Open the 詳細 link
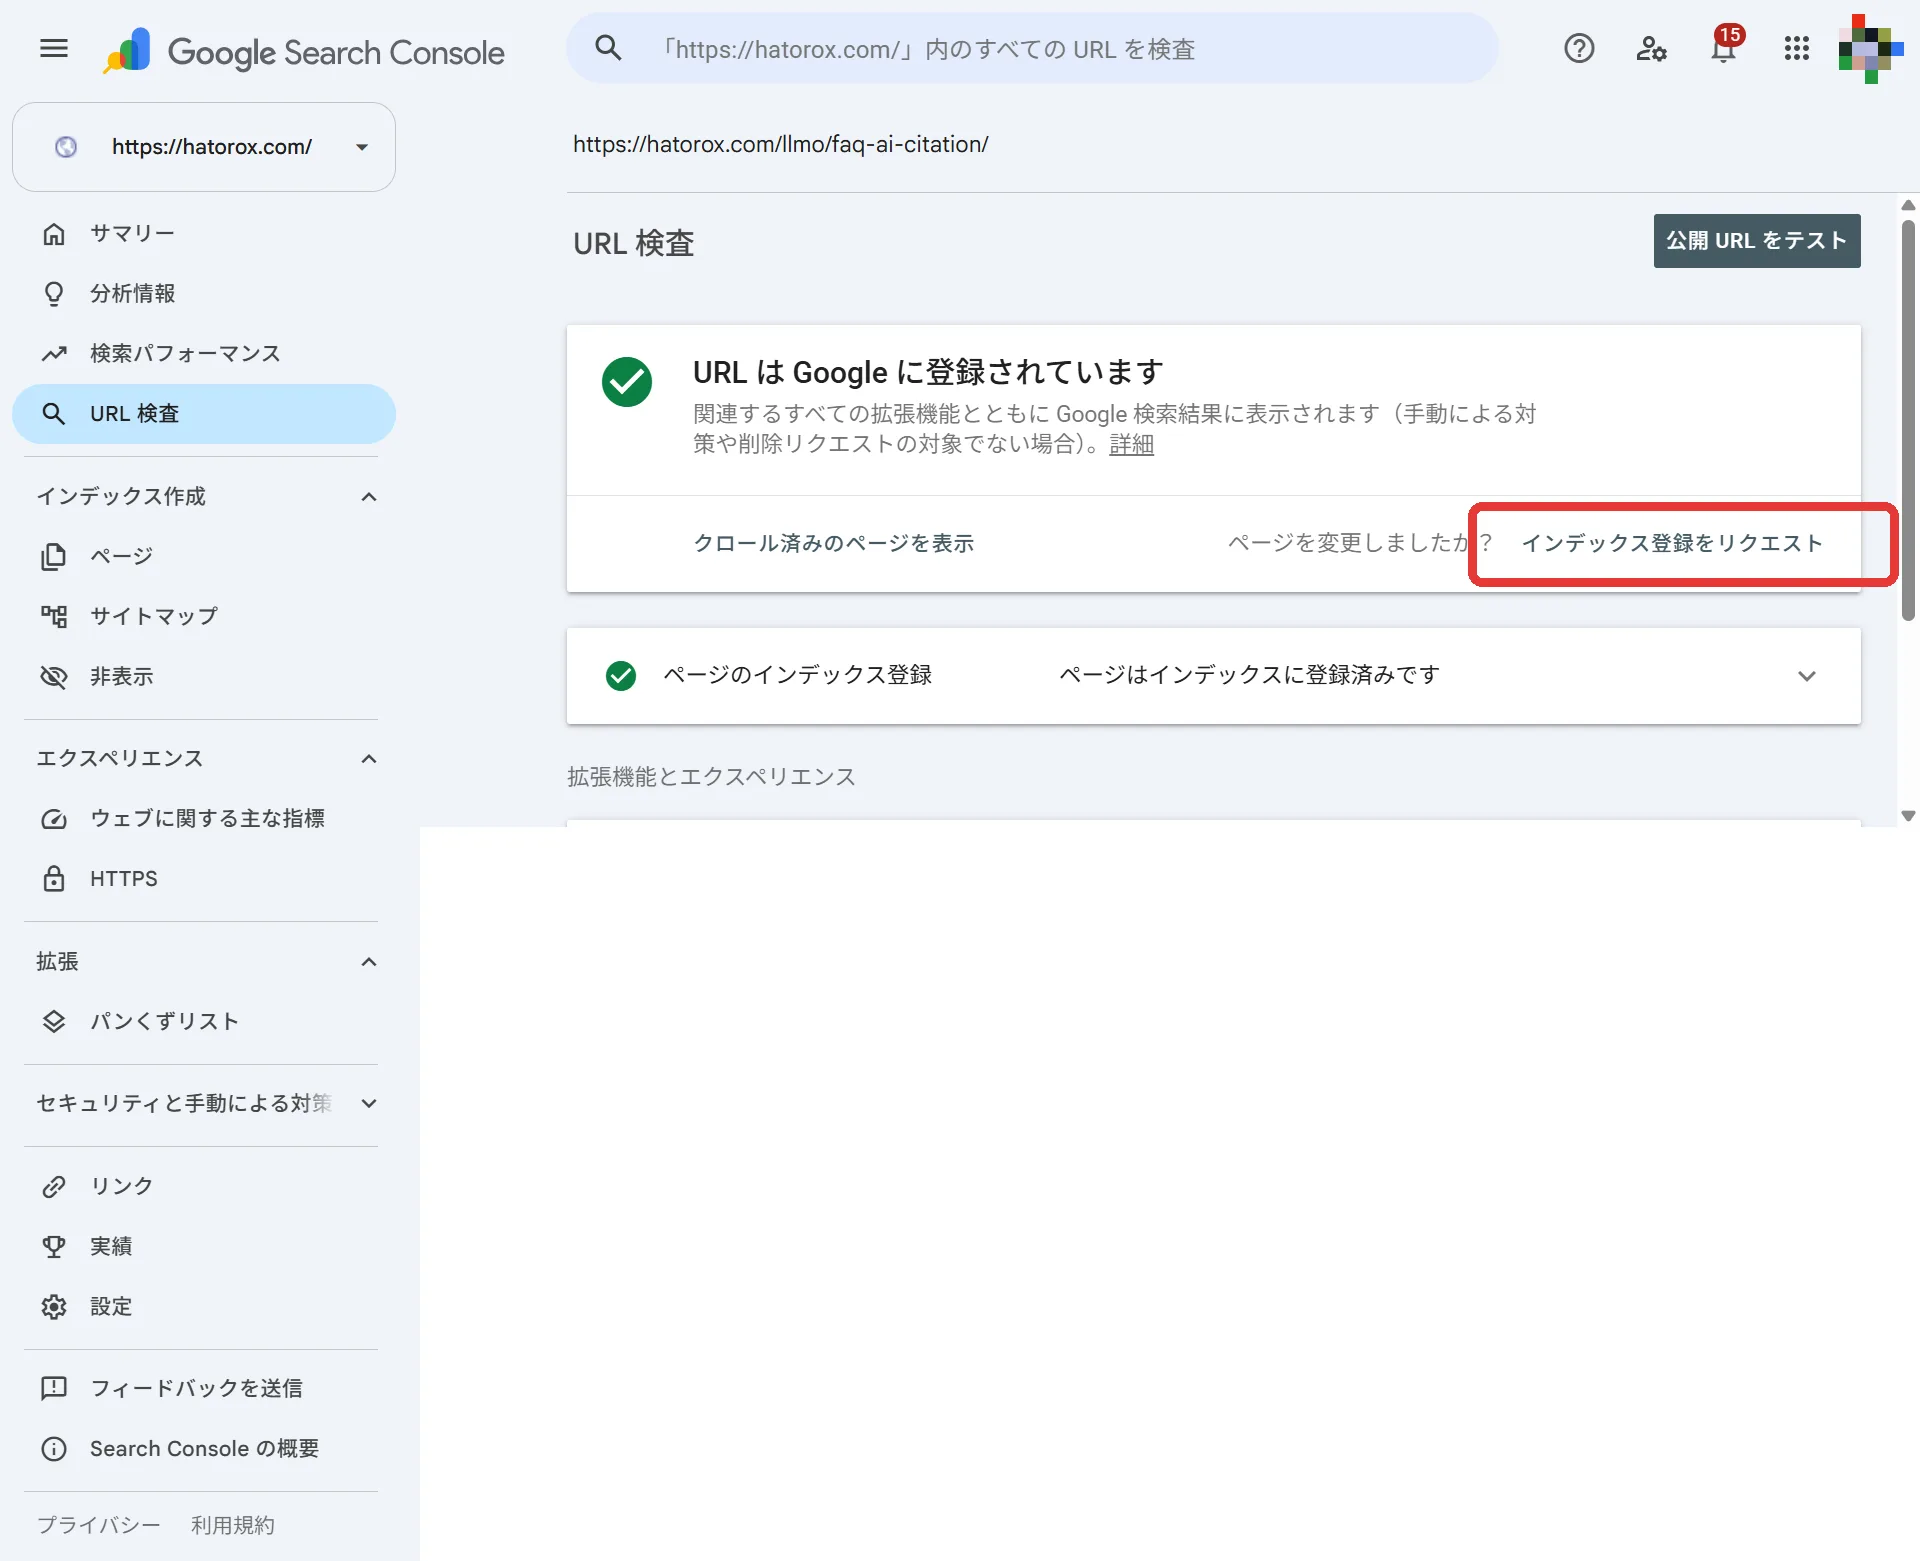The width and height of the screenshot is (1920, 1561). click(1132, 444)
